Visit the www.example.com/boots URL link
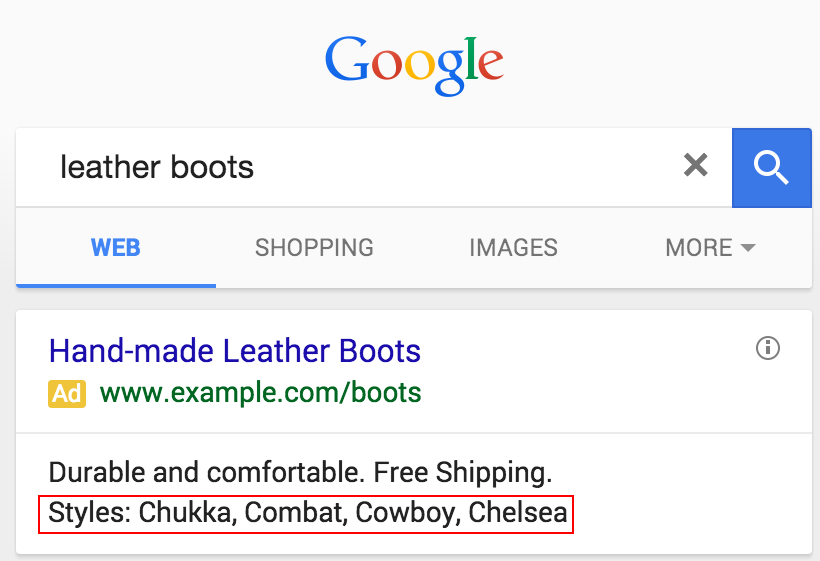Image resolution: width=820 pixels, height=561 pixels. click(x=260, y=393)
